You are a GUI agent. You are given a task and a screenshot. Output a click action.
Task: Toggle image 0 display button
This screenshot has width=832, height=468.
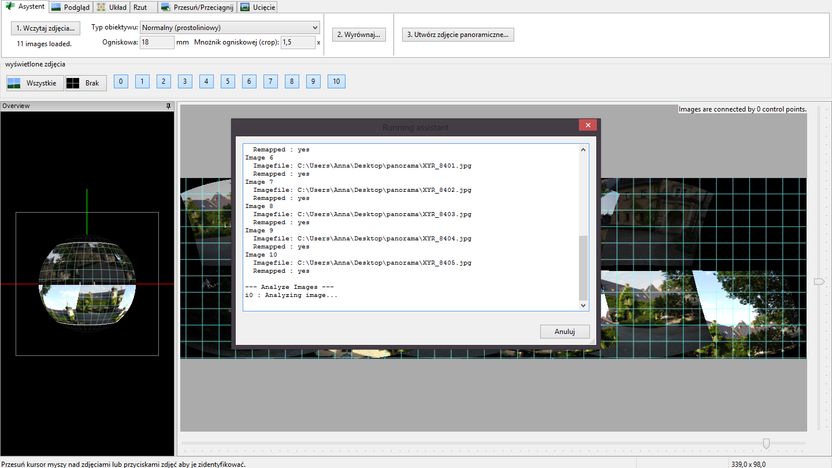(x=121, y=81)
